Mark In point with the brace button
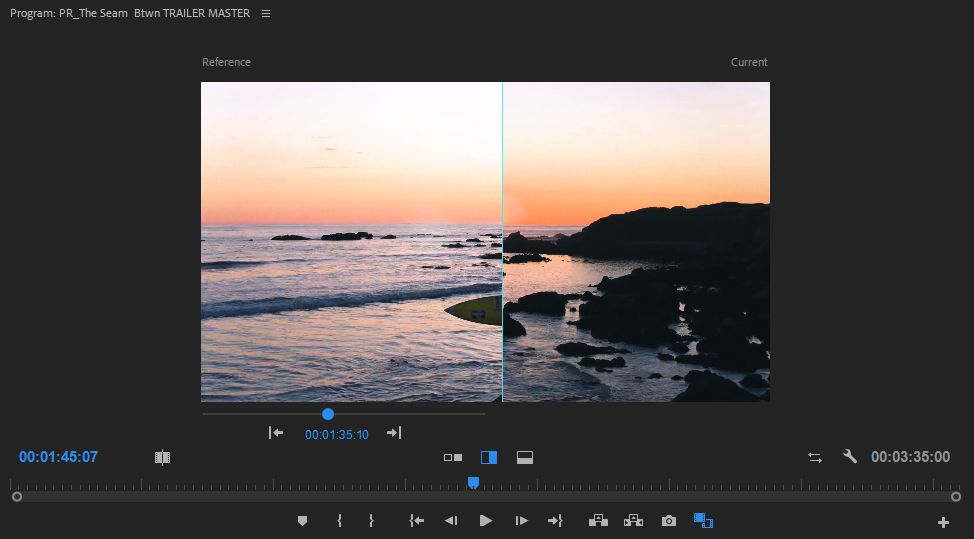This screenshot has height=539, width=974. (339, 521)
